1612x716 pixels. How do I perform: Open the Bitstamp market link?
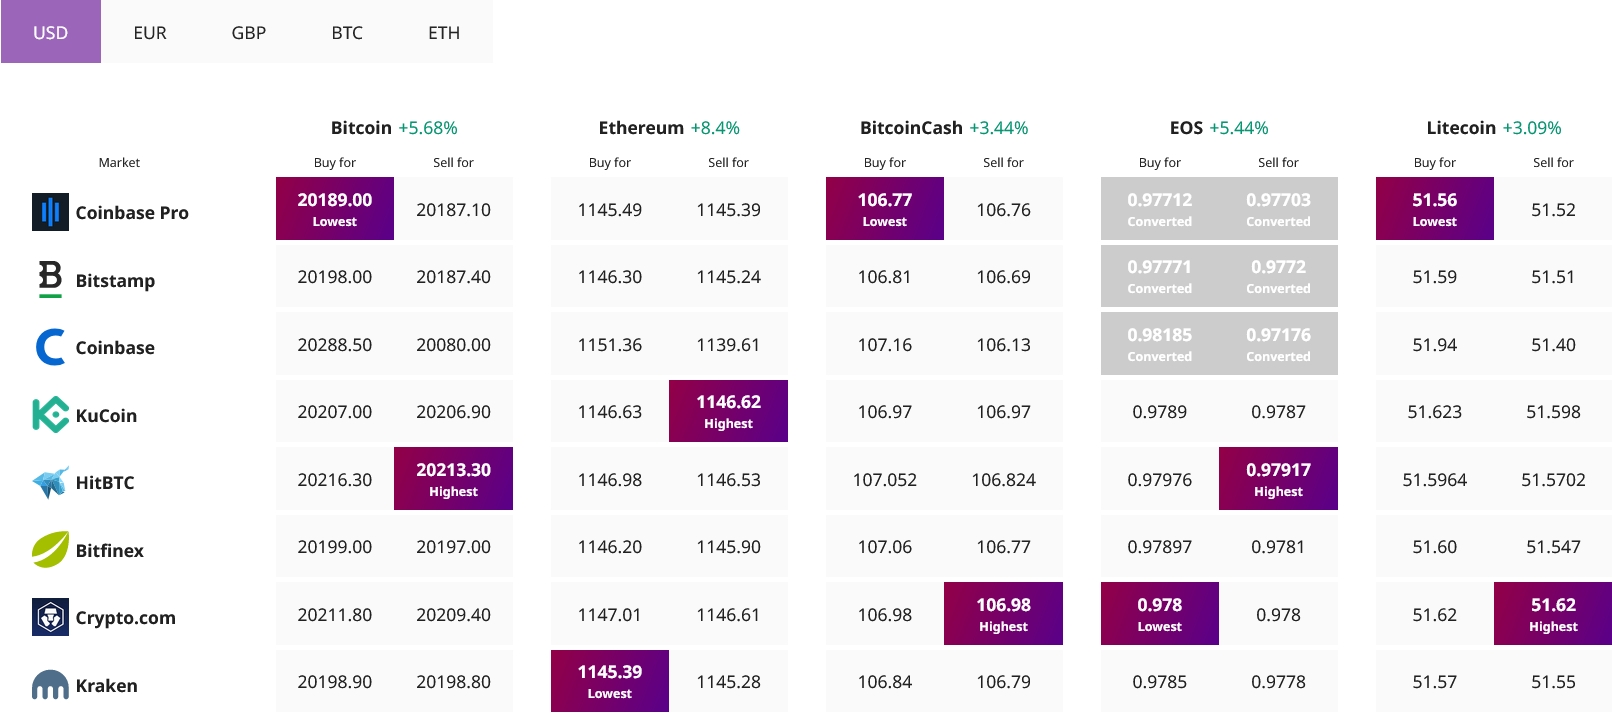click(115, 280)
